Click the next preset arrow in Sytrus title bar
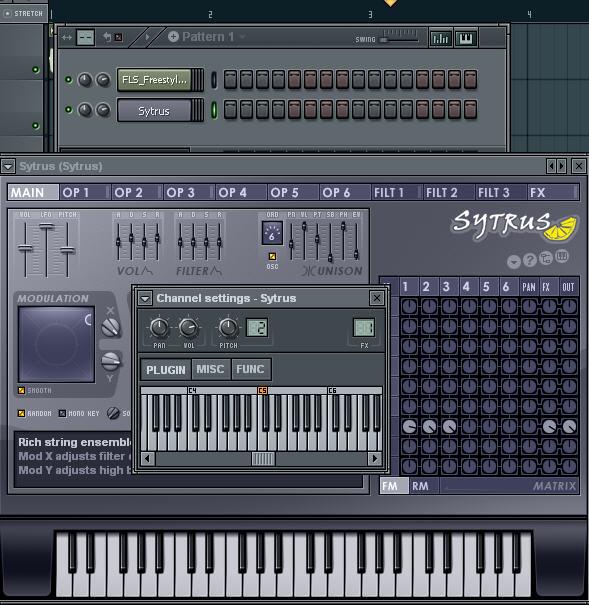The image size is (589, 605). coord(561,166)
